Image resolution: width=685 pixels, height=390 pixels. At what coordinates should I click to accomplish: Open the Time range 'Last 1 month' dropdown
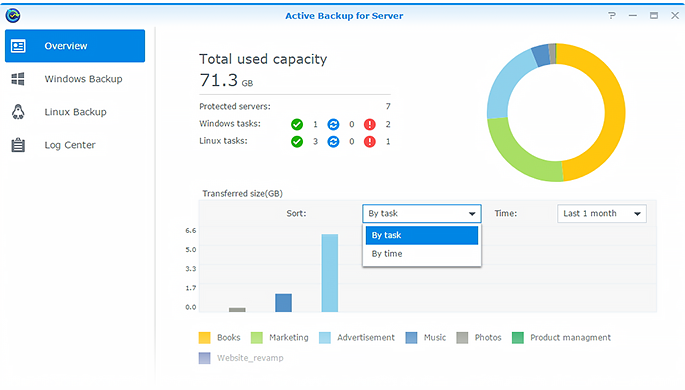[602, 214]
